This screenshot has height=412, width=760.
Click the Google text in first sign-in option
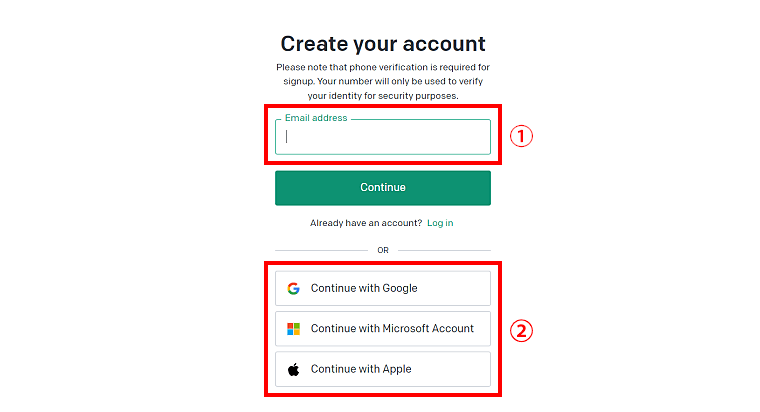tap(400, 288)
